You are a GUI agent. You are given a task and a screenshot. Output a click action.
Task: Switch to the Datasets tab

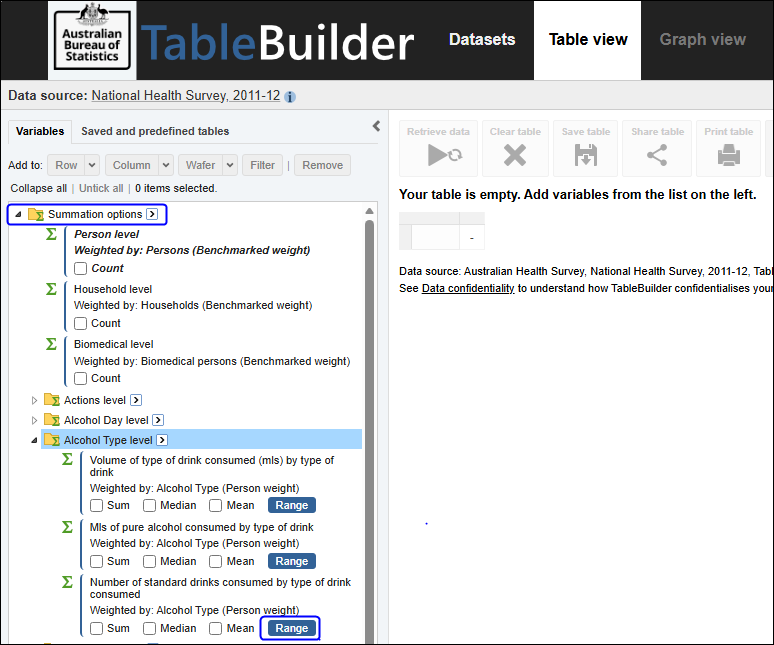(482, 39)
